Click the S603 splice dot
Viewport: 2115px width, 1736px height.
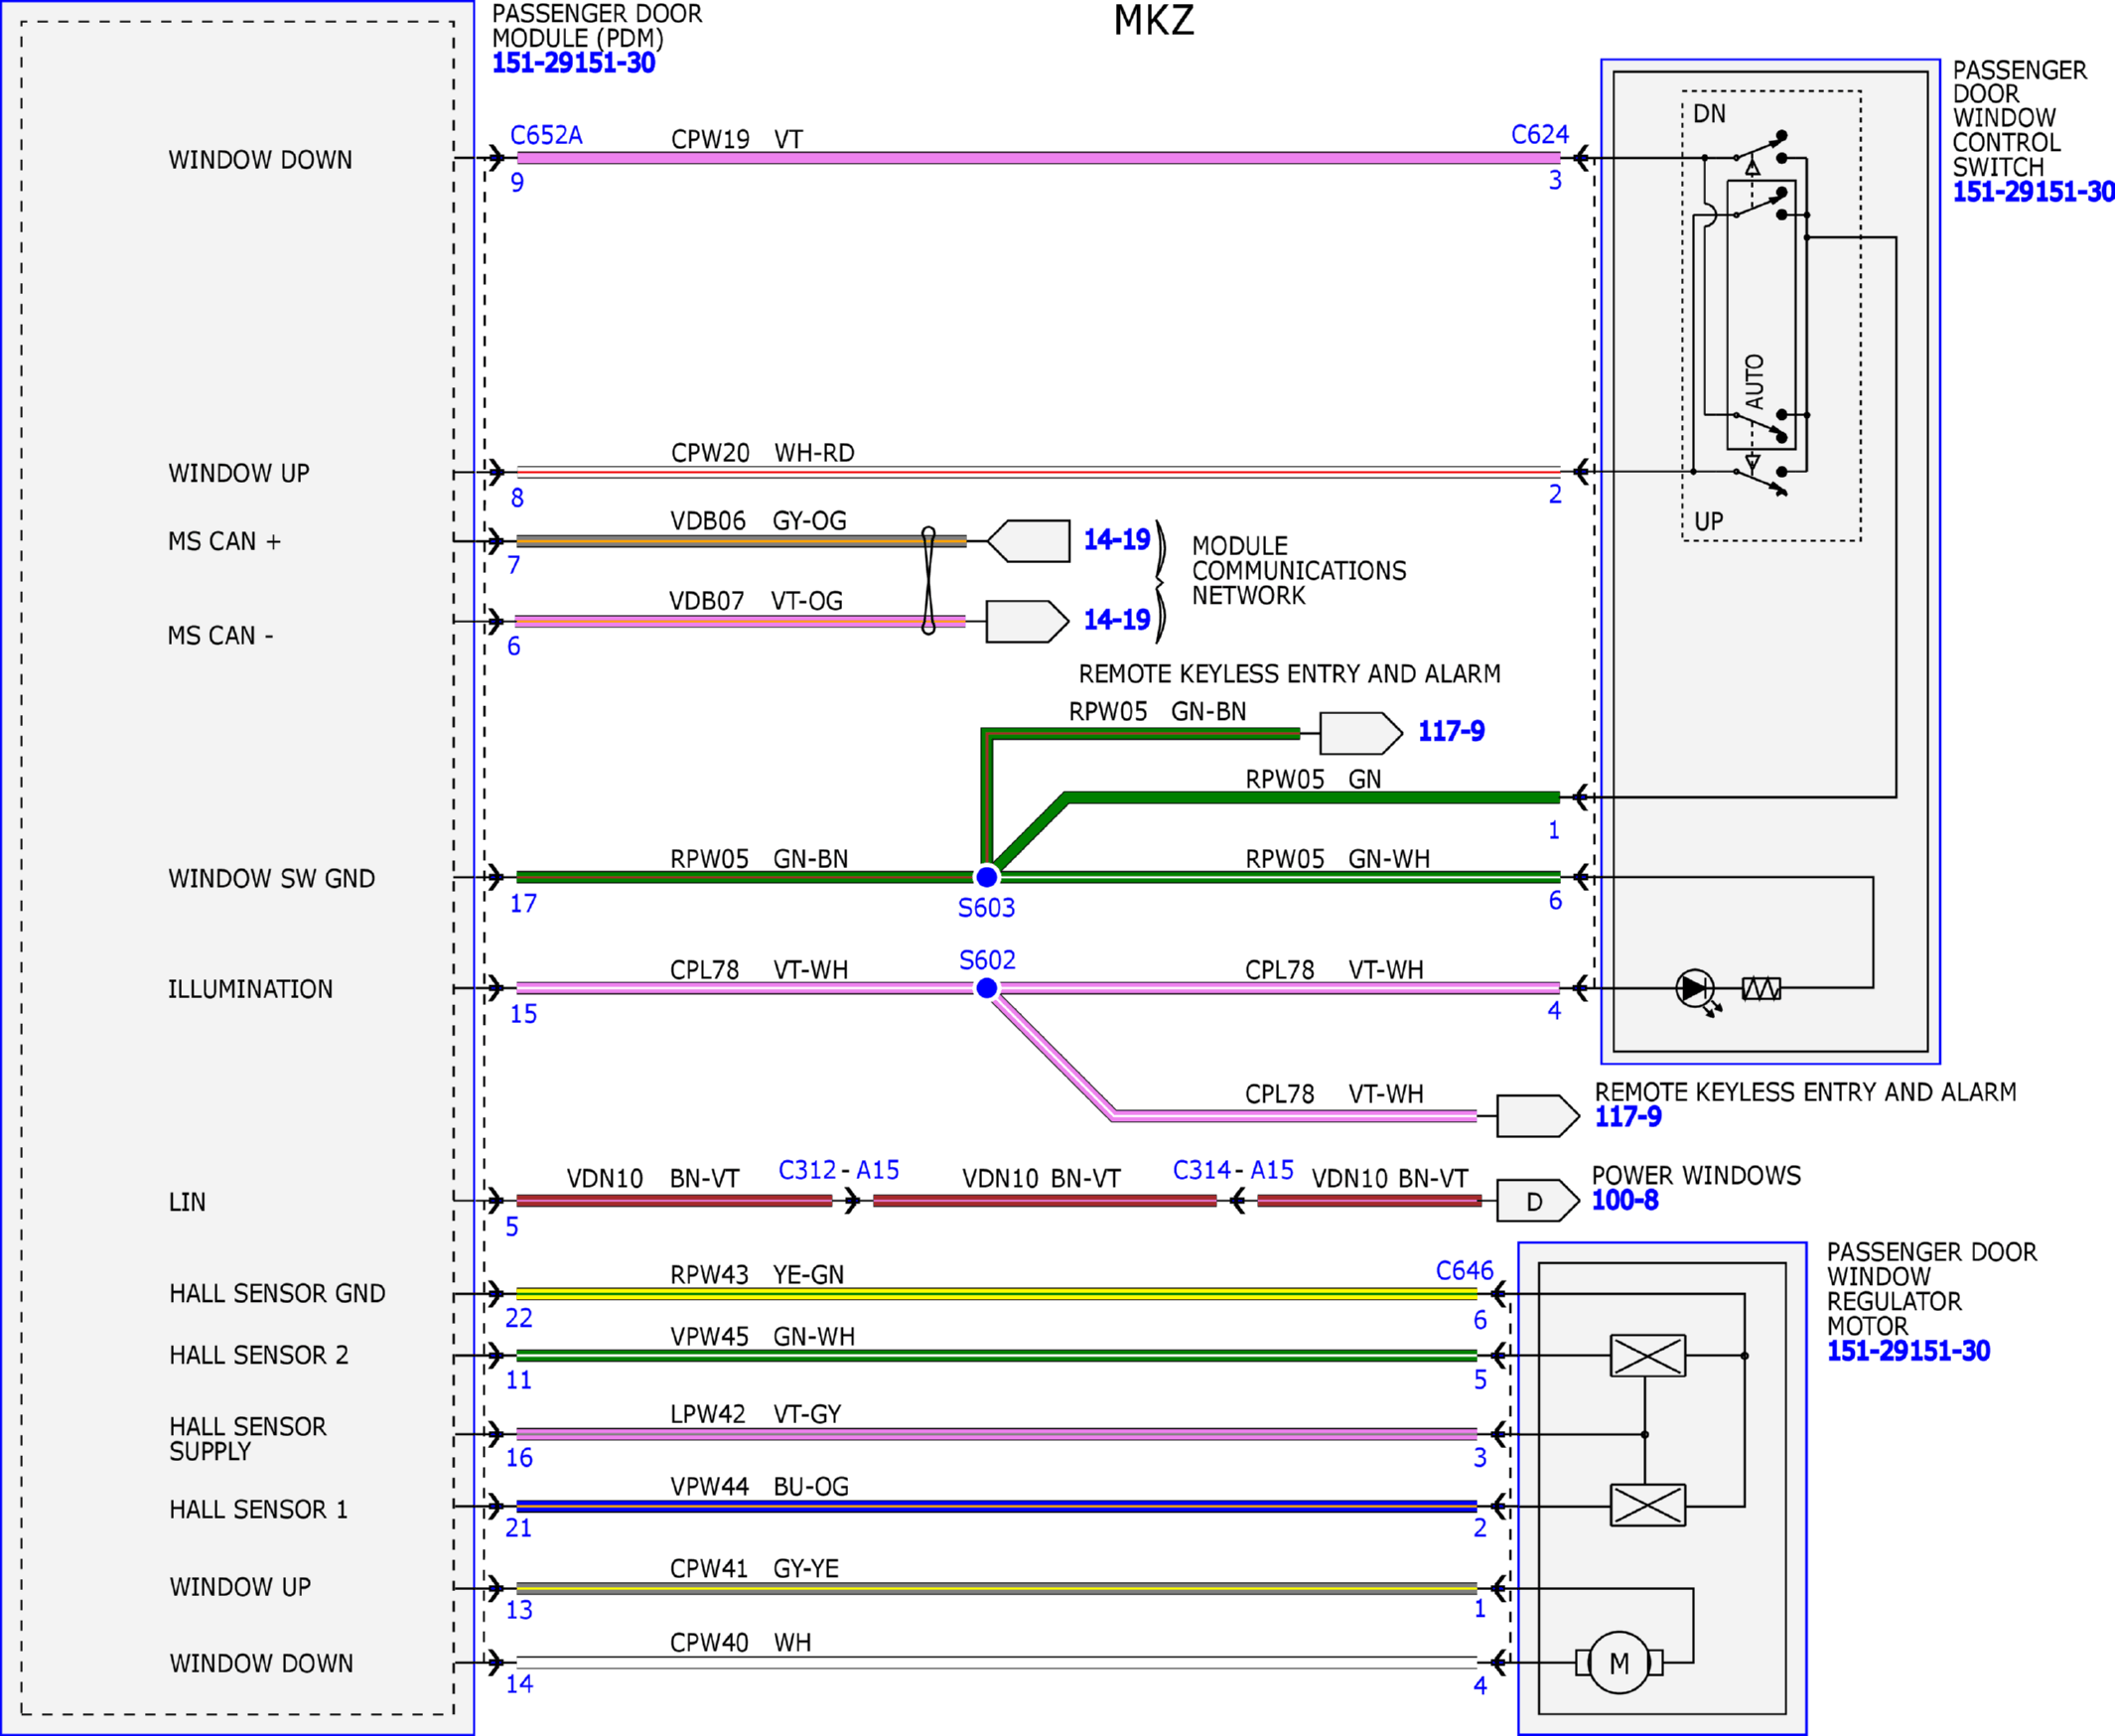coord(987,877)
